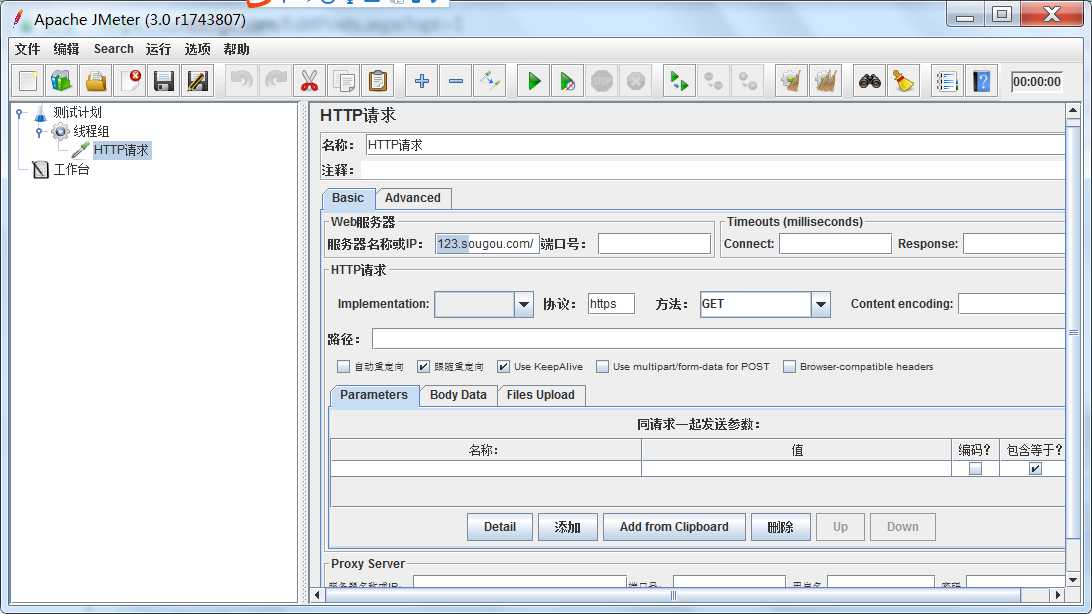The width and height of the screenshot is (1092, 614).
Task: Click the Remote start all icon
Action: click(x=678, y=81)
